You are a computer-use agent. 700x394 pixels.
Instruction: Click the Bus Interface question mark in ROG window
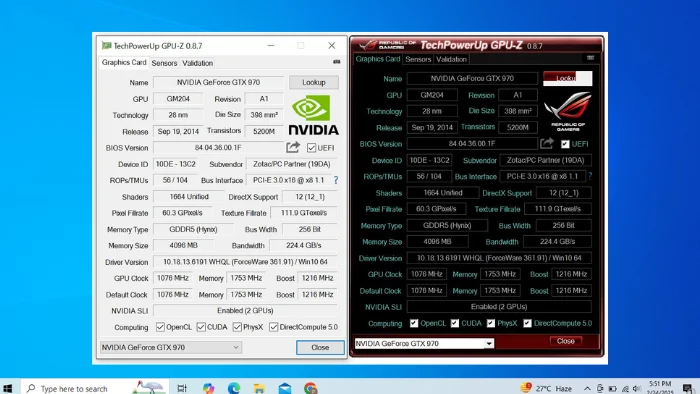coord(590,176)
